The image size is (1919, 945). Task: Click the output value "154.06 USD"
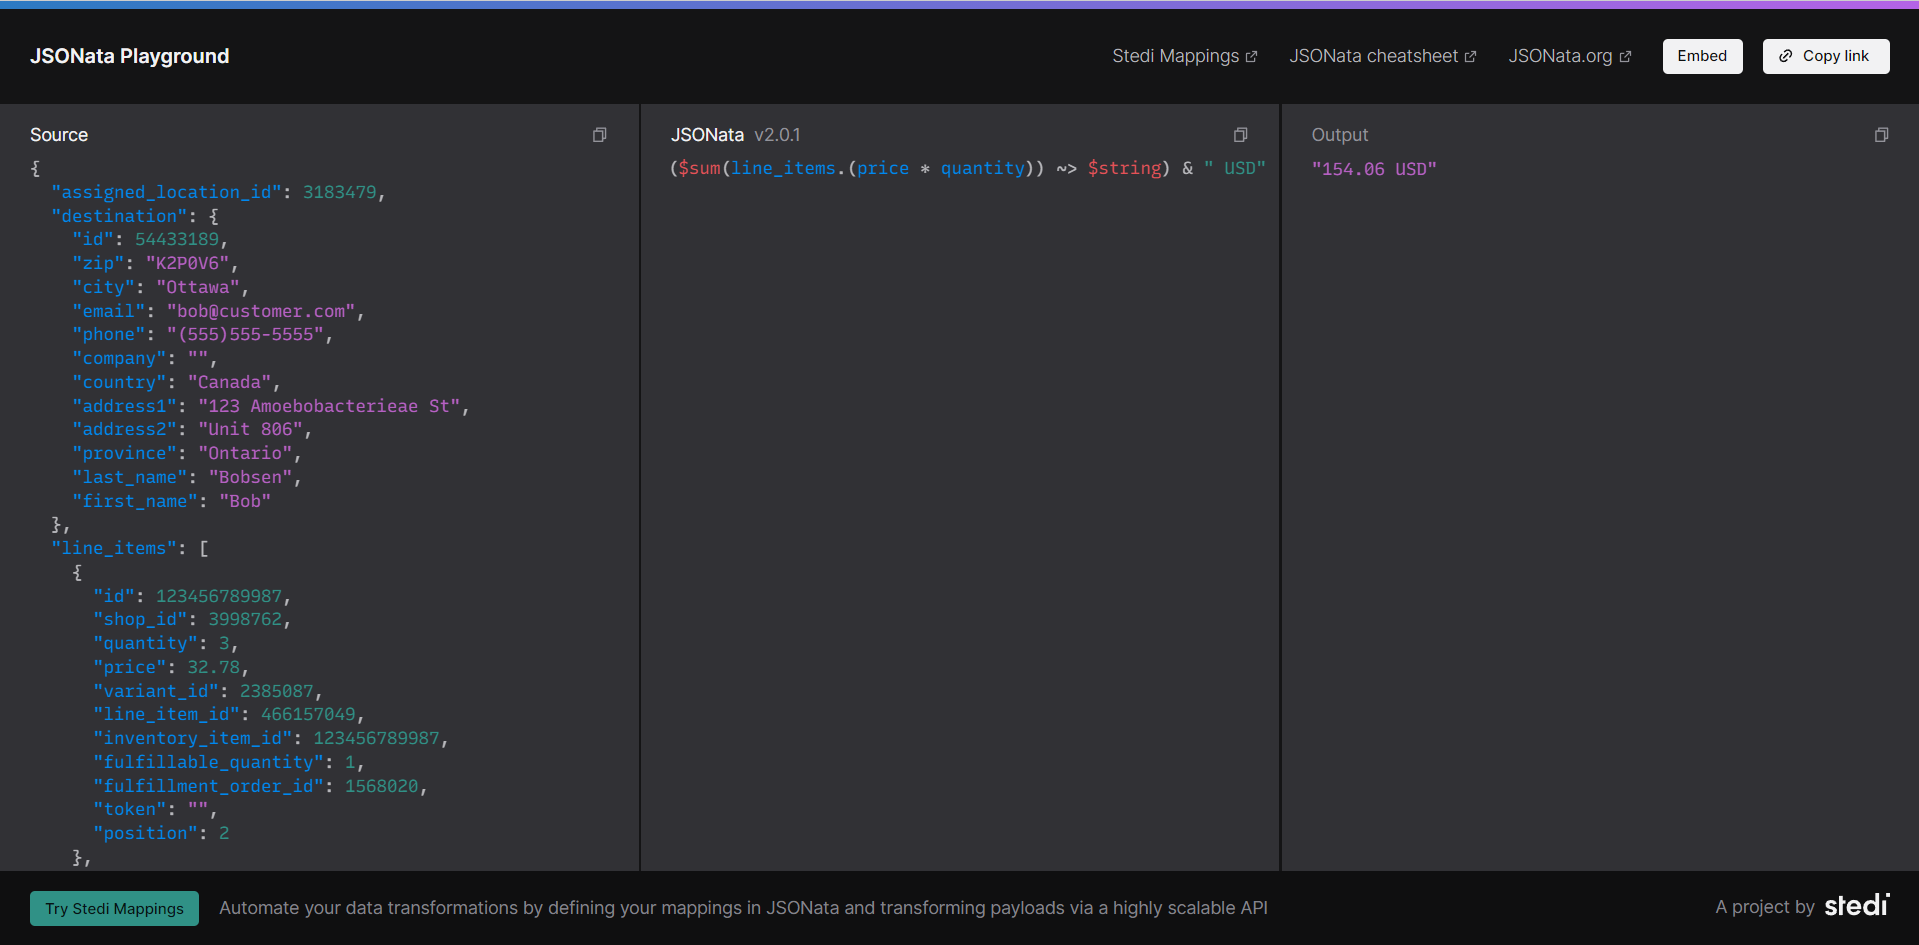tap(1374, 169)
